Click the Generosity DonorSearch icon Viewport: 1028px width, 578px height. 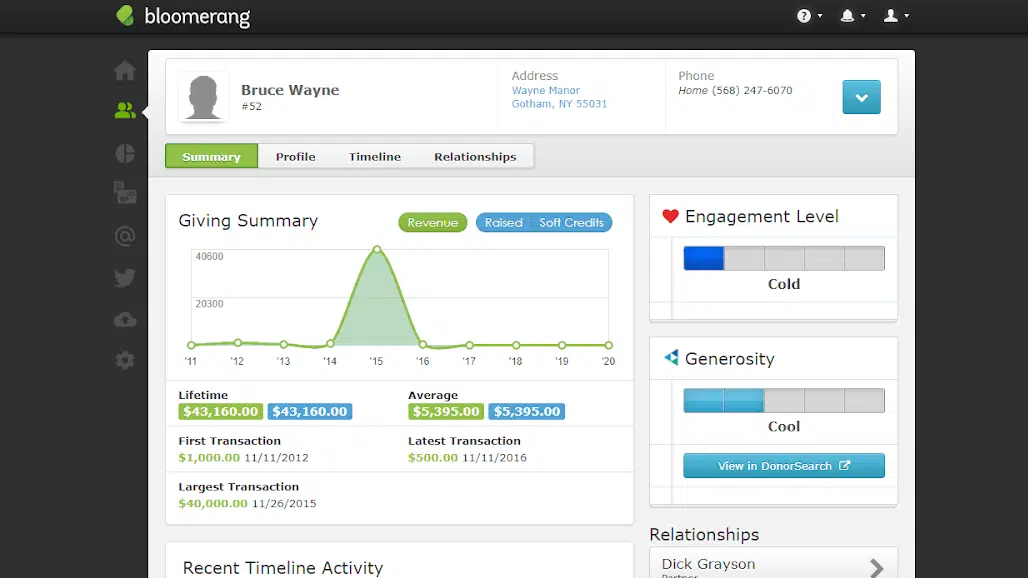coord(671,358)
